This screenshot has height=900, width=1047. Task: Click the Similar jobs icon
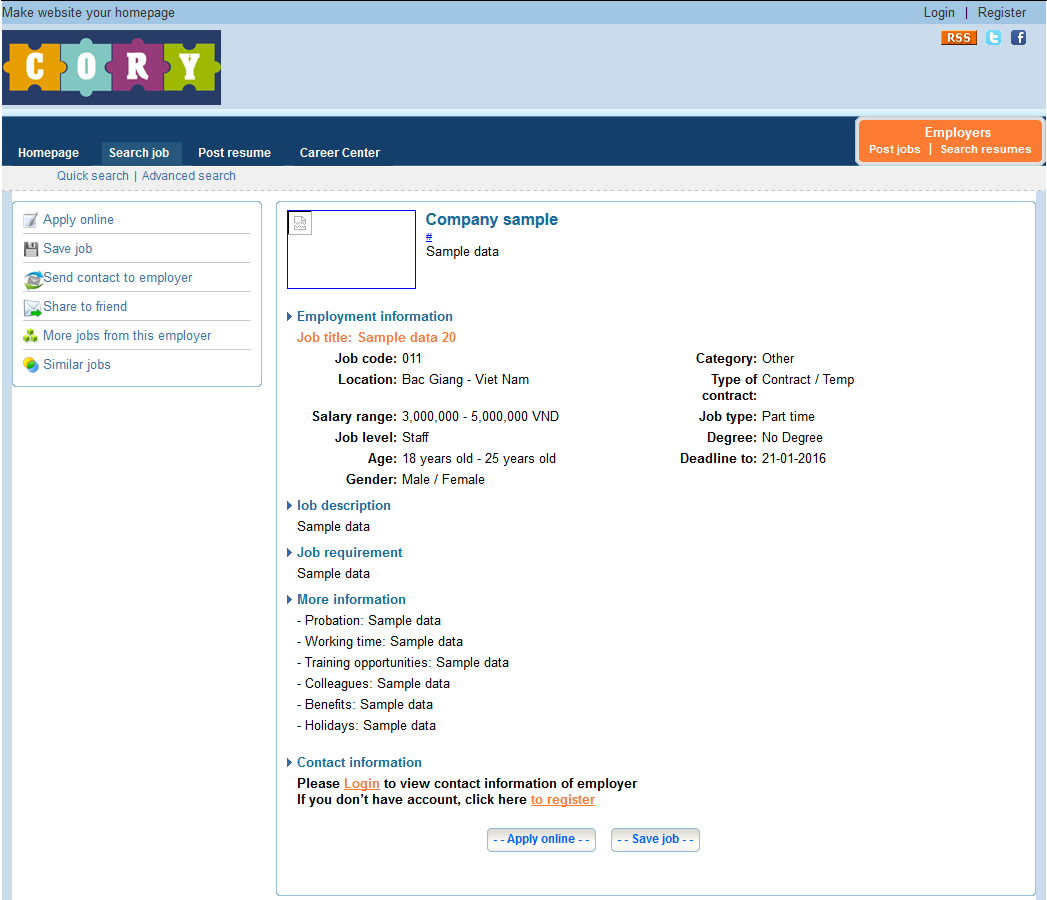[x=29, y=364]
